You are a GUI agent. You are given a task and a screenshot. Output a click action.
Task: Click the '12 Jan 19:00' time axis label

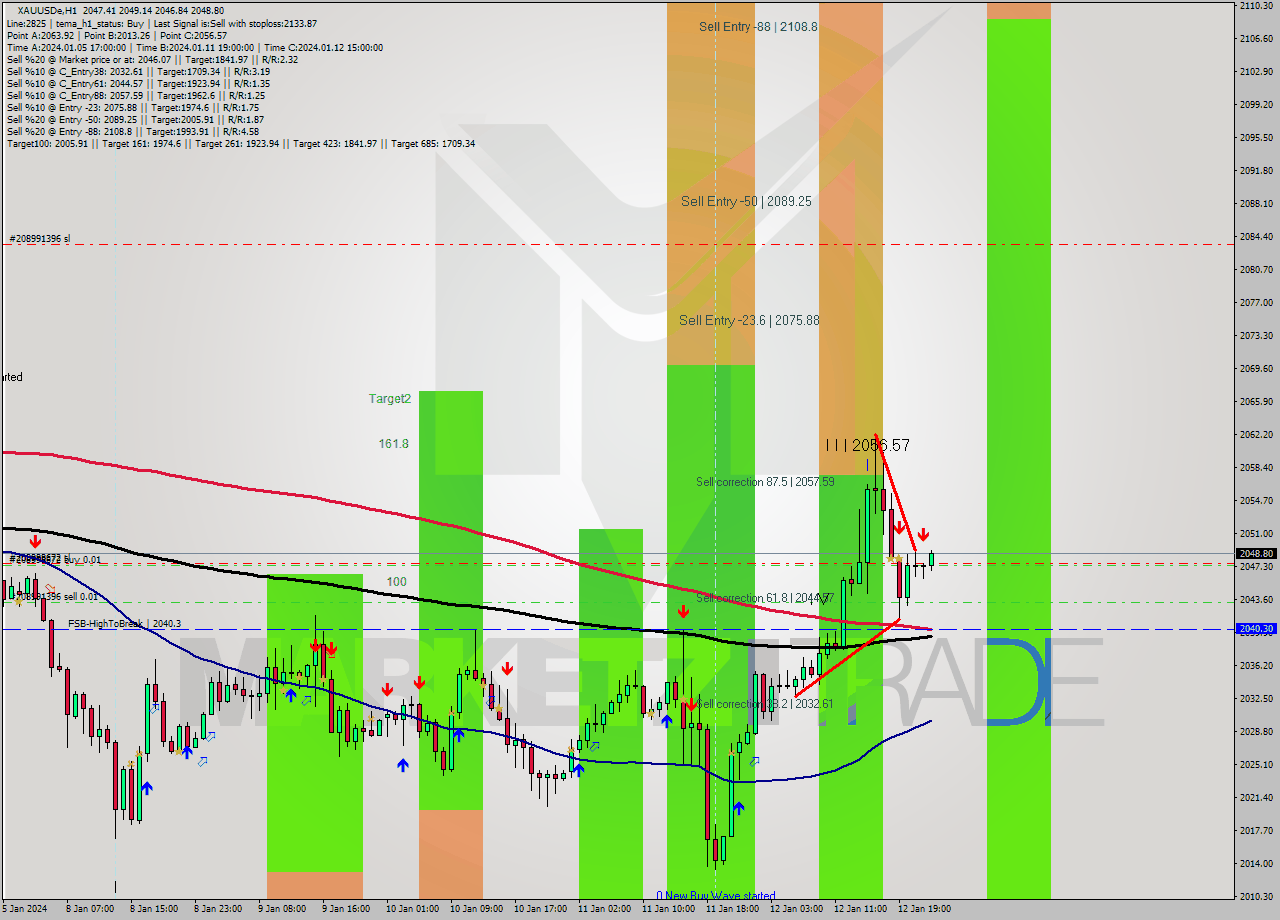click(x=924, y=909)
